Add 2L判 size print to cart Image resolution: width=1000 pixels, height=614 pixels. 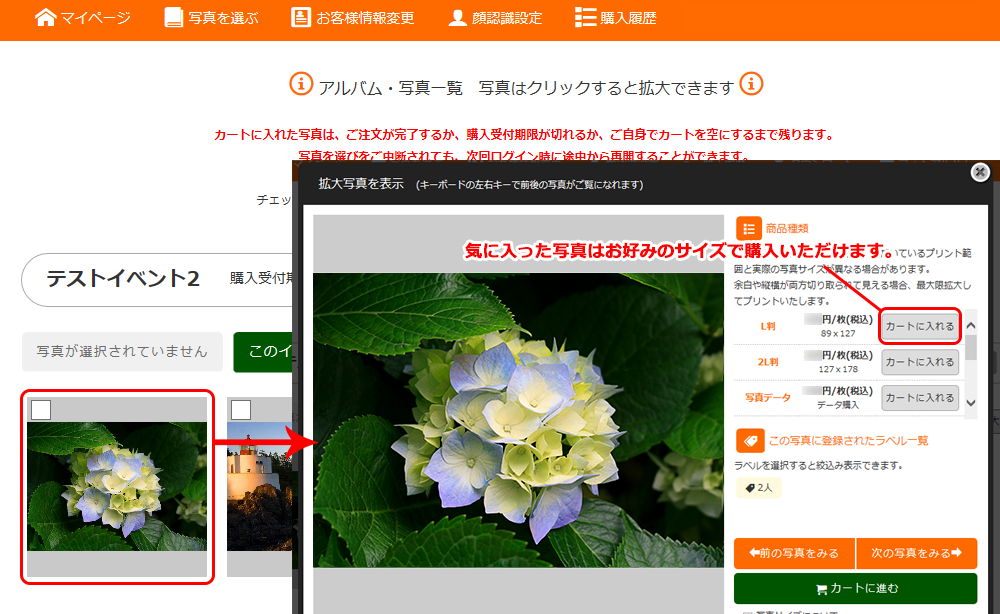point(919,362)
